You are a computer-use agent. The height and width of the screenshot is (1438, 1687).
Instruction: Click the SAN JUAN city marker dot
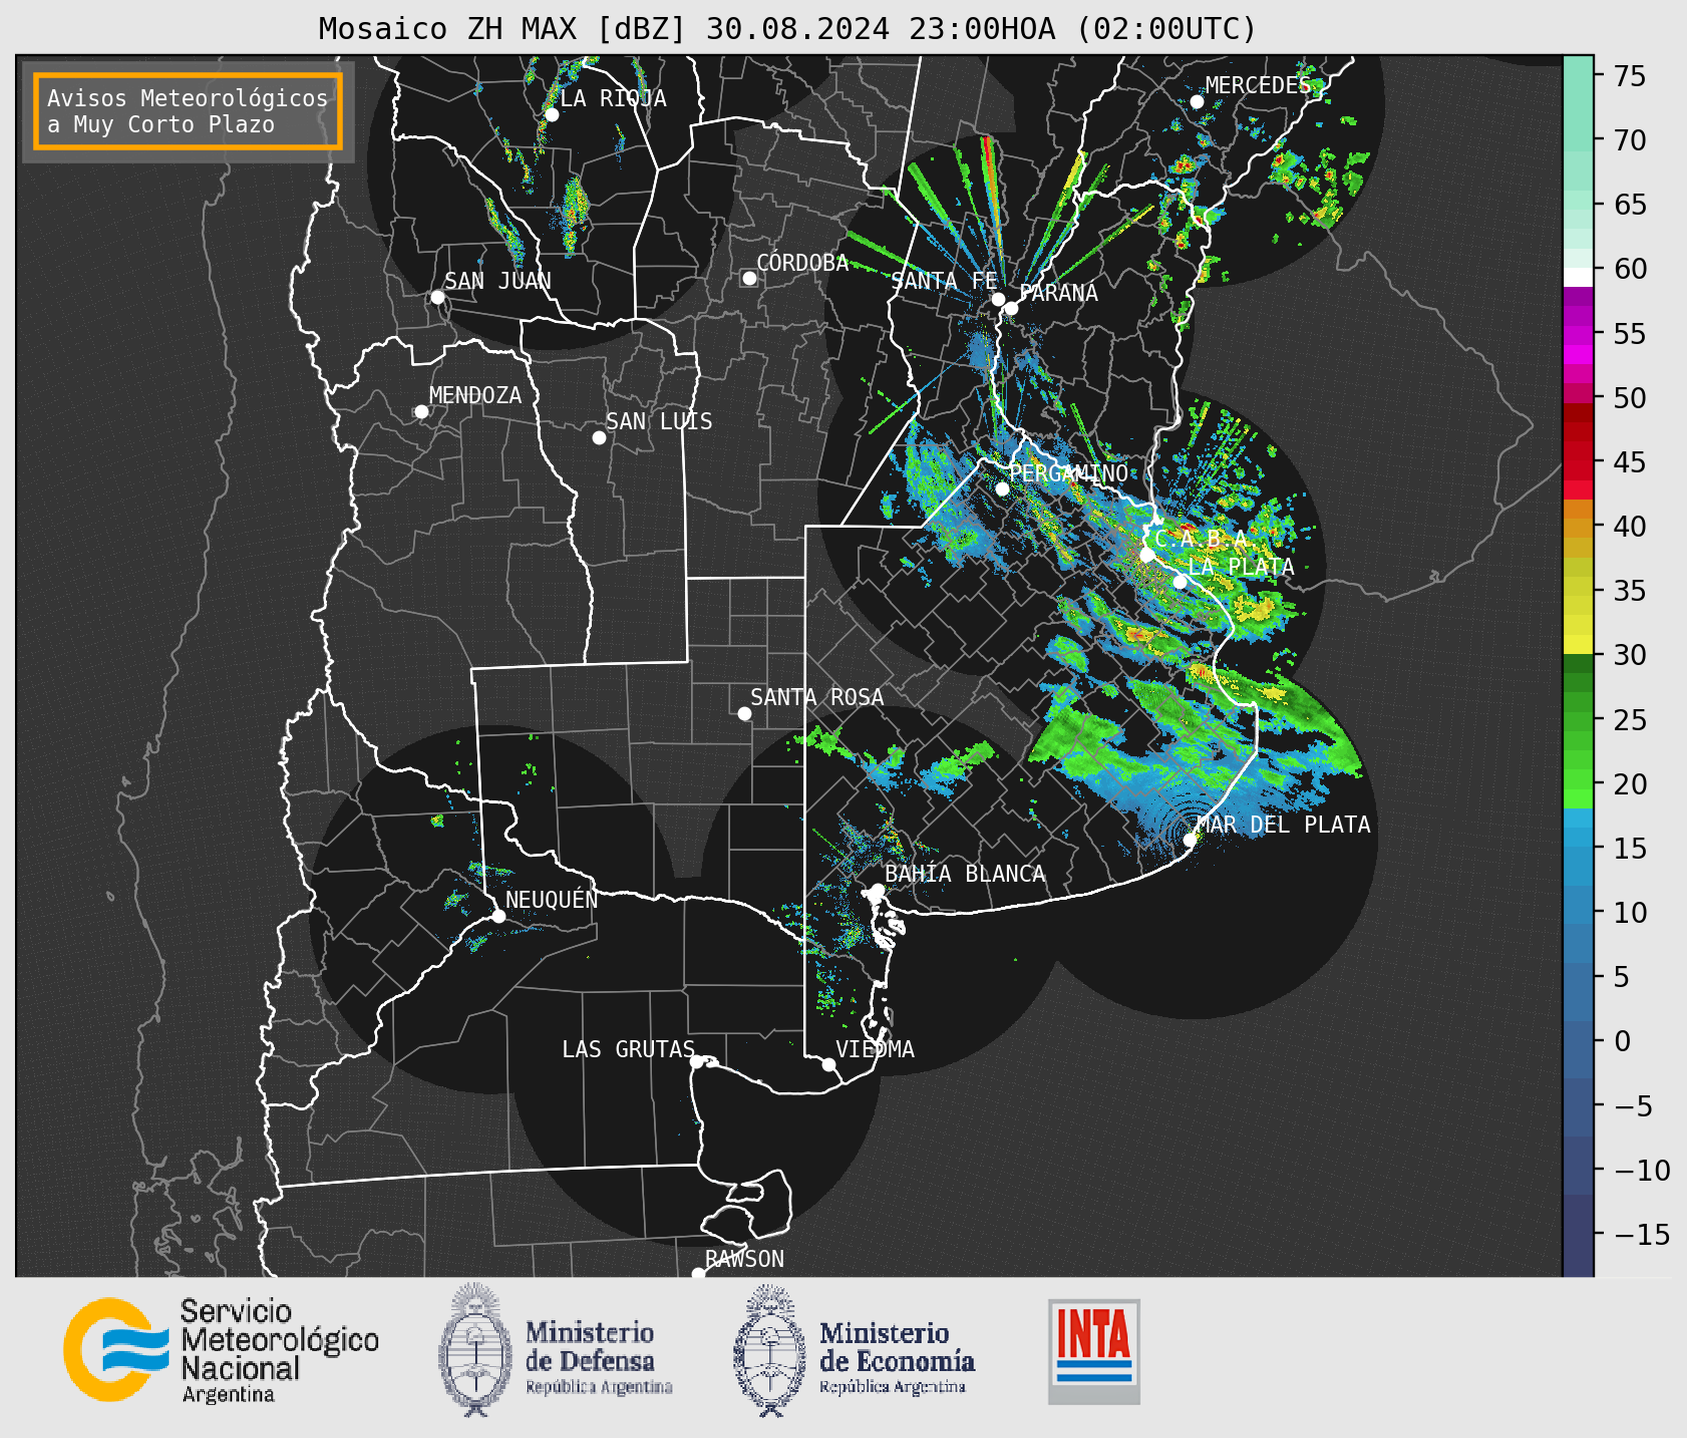coord(437,297)
